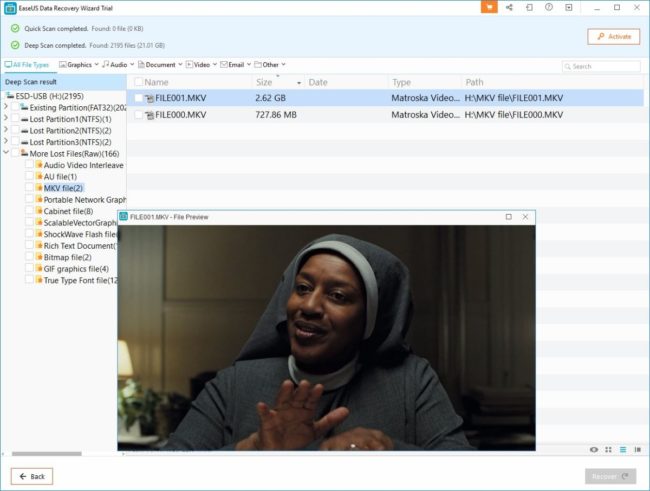Sort by the Size column header
The height and width of the screenshot is (491, 650).
[x=264, y=82]
